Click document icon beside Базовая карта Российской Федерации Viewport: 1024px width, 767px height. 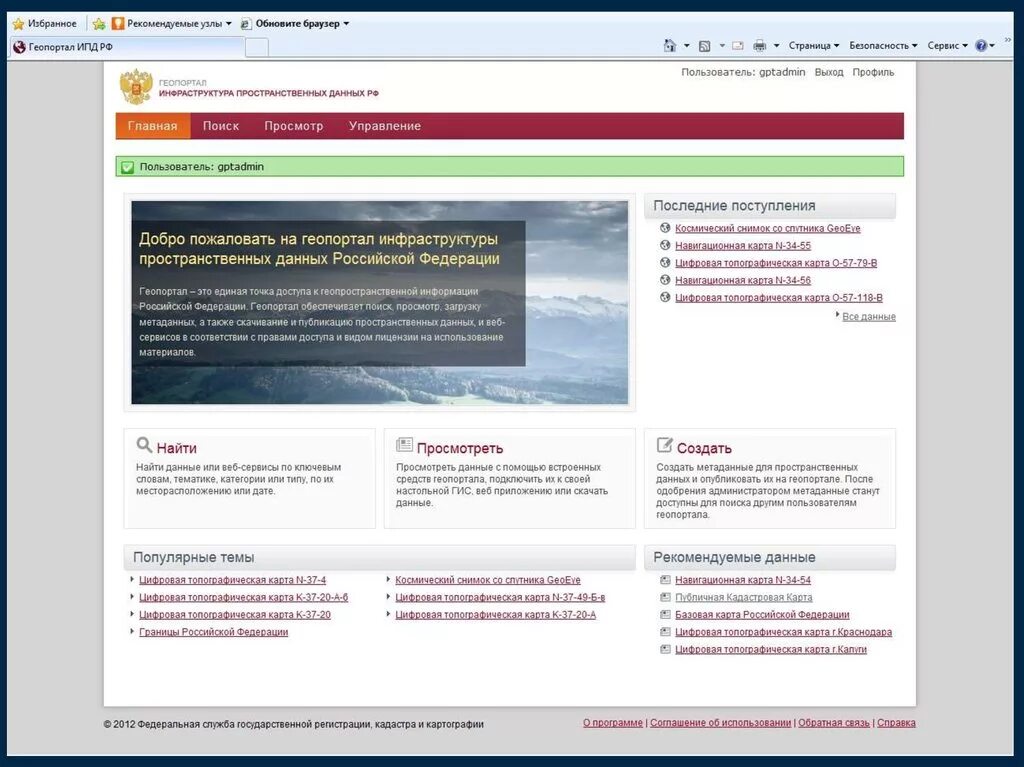[665, 614]
